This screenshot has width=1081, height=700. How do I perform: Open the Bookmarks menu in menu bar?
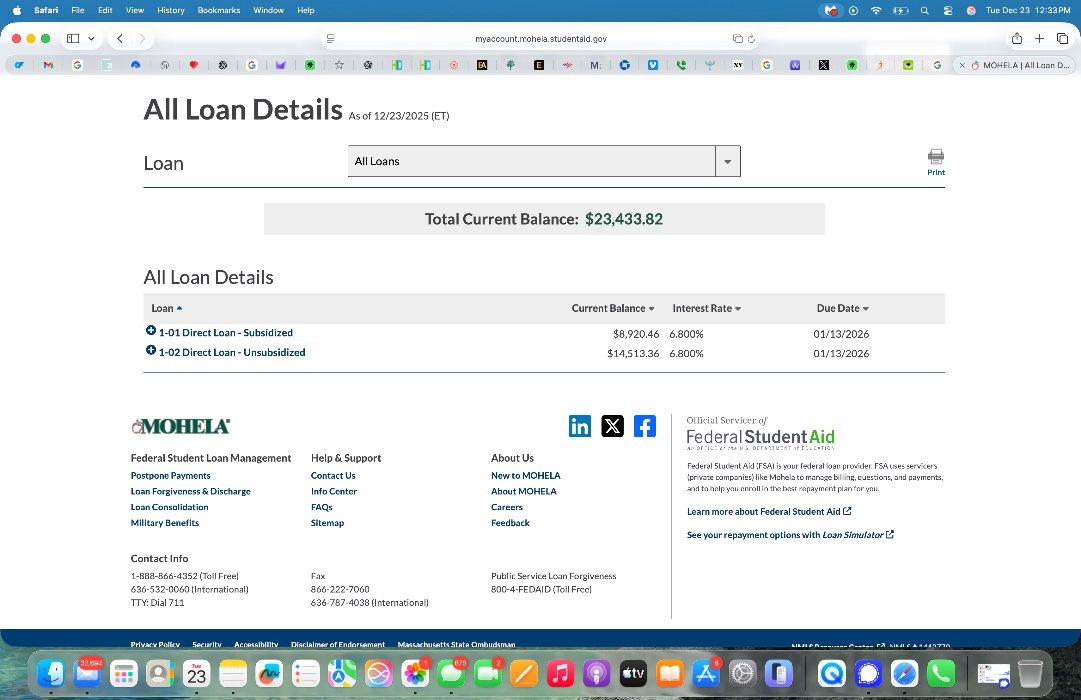218,10
